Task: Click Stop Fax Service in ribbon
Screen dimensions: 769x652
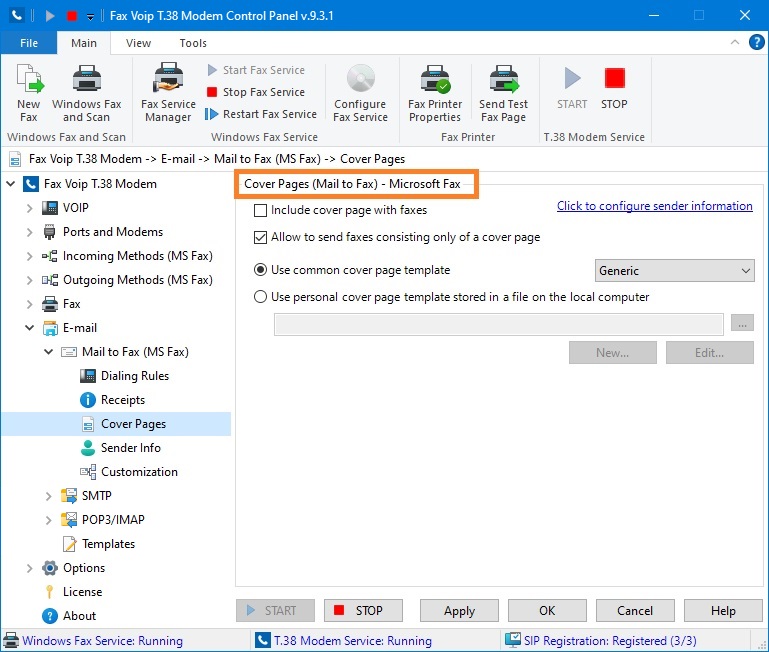Action: tap(256, 92)
